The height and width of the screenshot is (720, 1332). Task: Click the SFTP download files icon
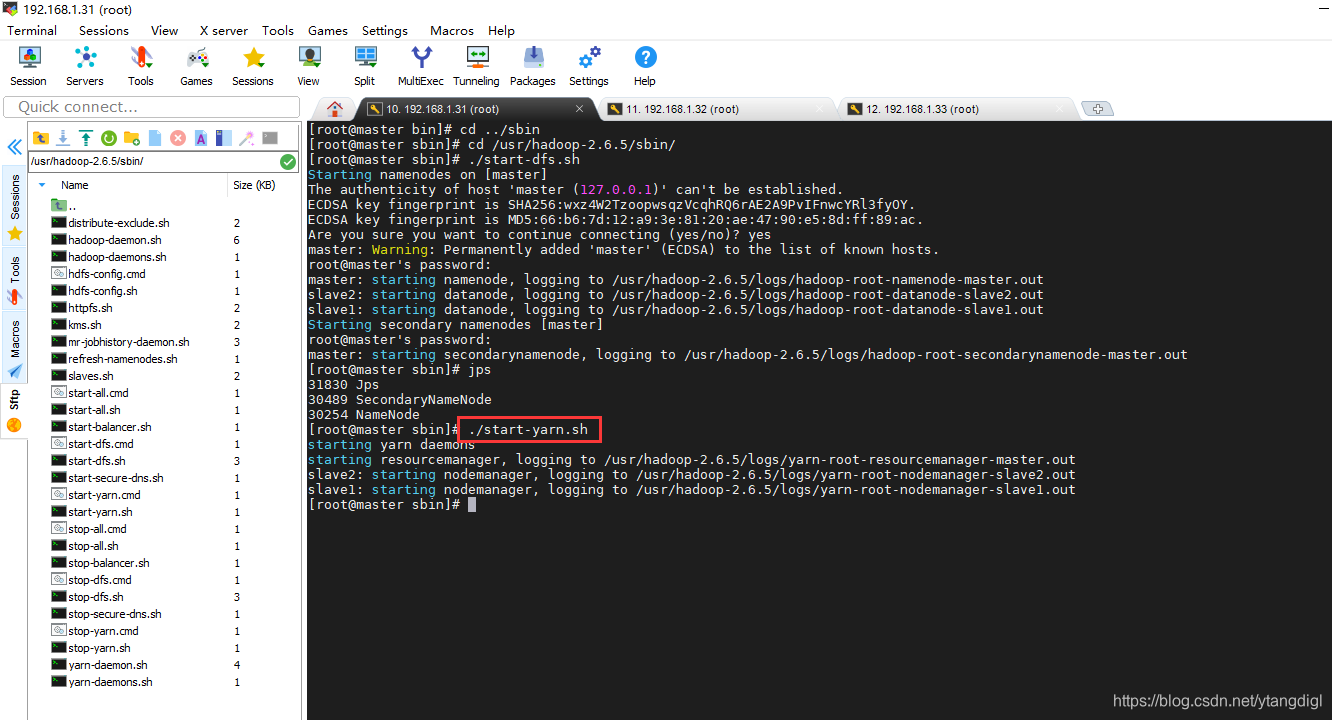[63, 138]
